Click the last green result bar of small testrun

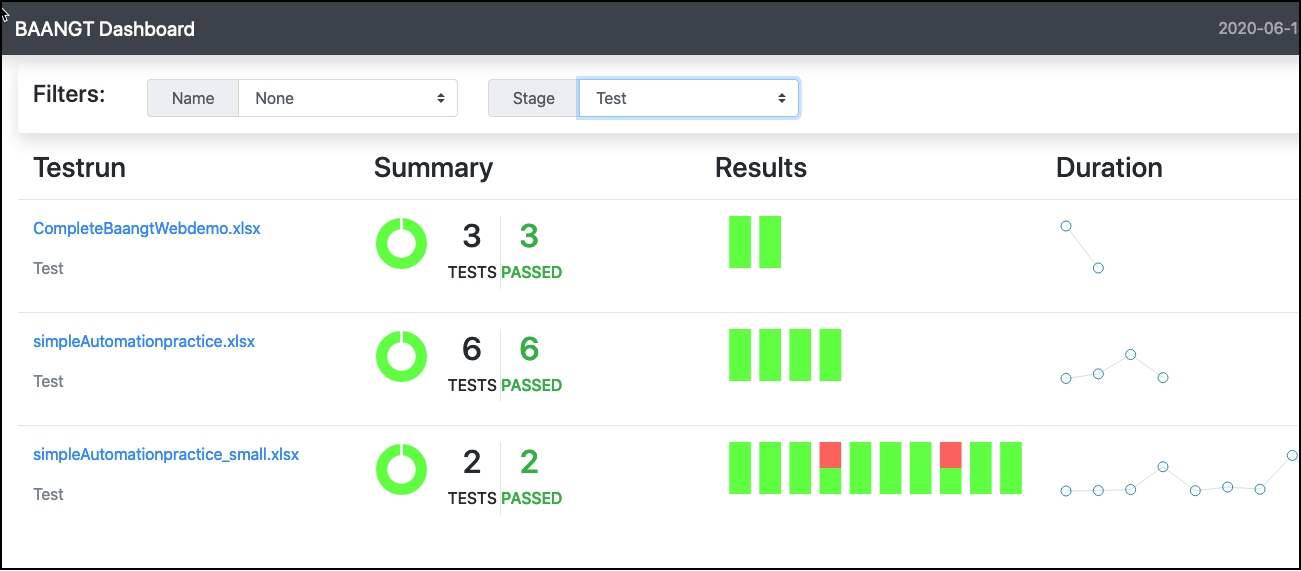(x=1011, y=468)
